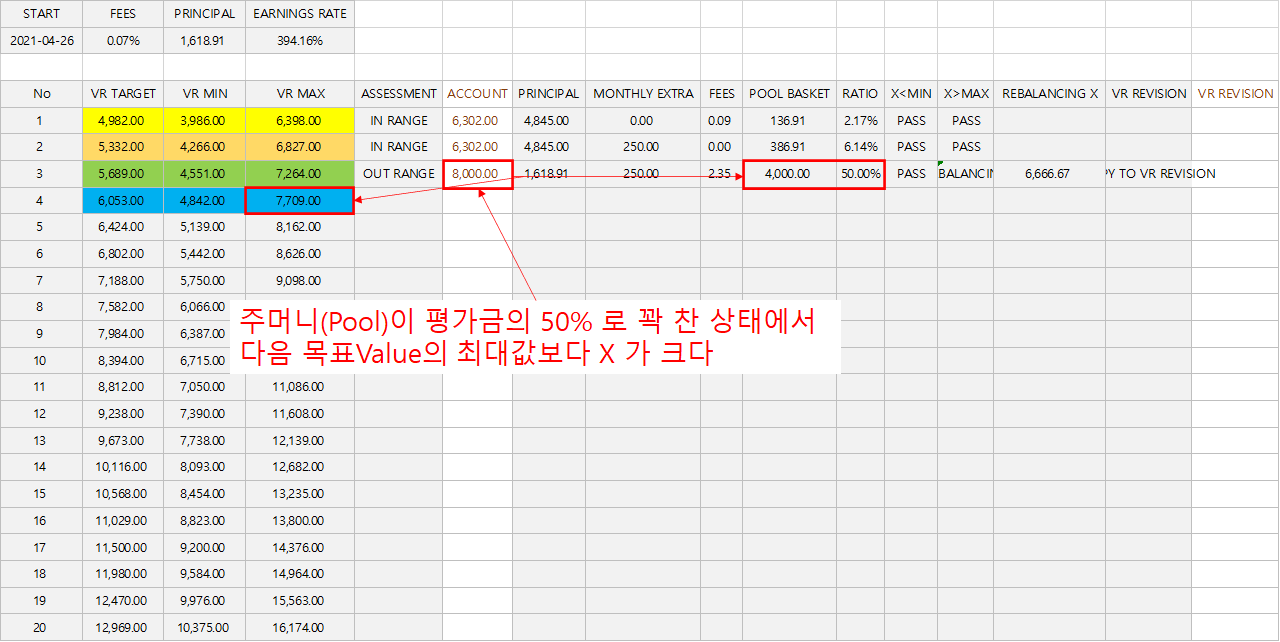This screenshot has height=642, width=1280.
Task: Select the POOL BASKET column header
Action: tap(789, 94)
